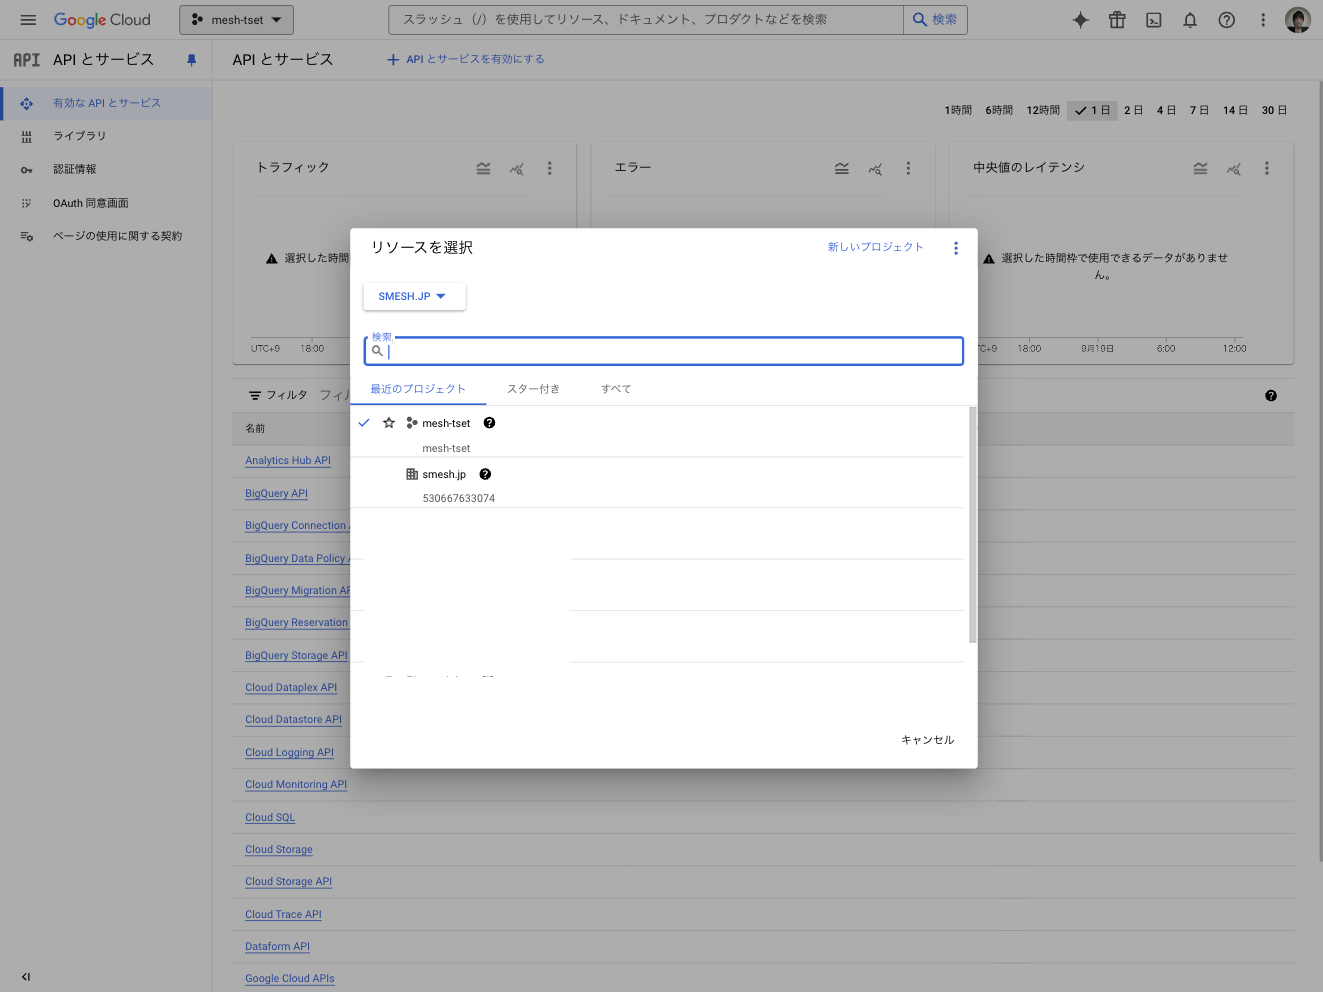Open more options on エラー chart
1323x992 pixels.
coord(908,169)
